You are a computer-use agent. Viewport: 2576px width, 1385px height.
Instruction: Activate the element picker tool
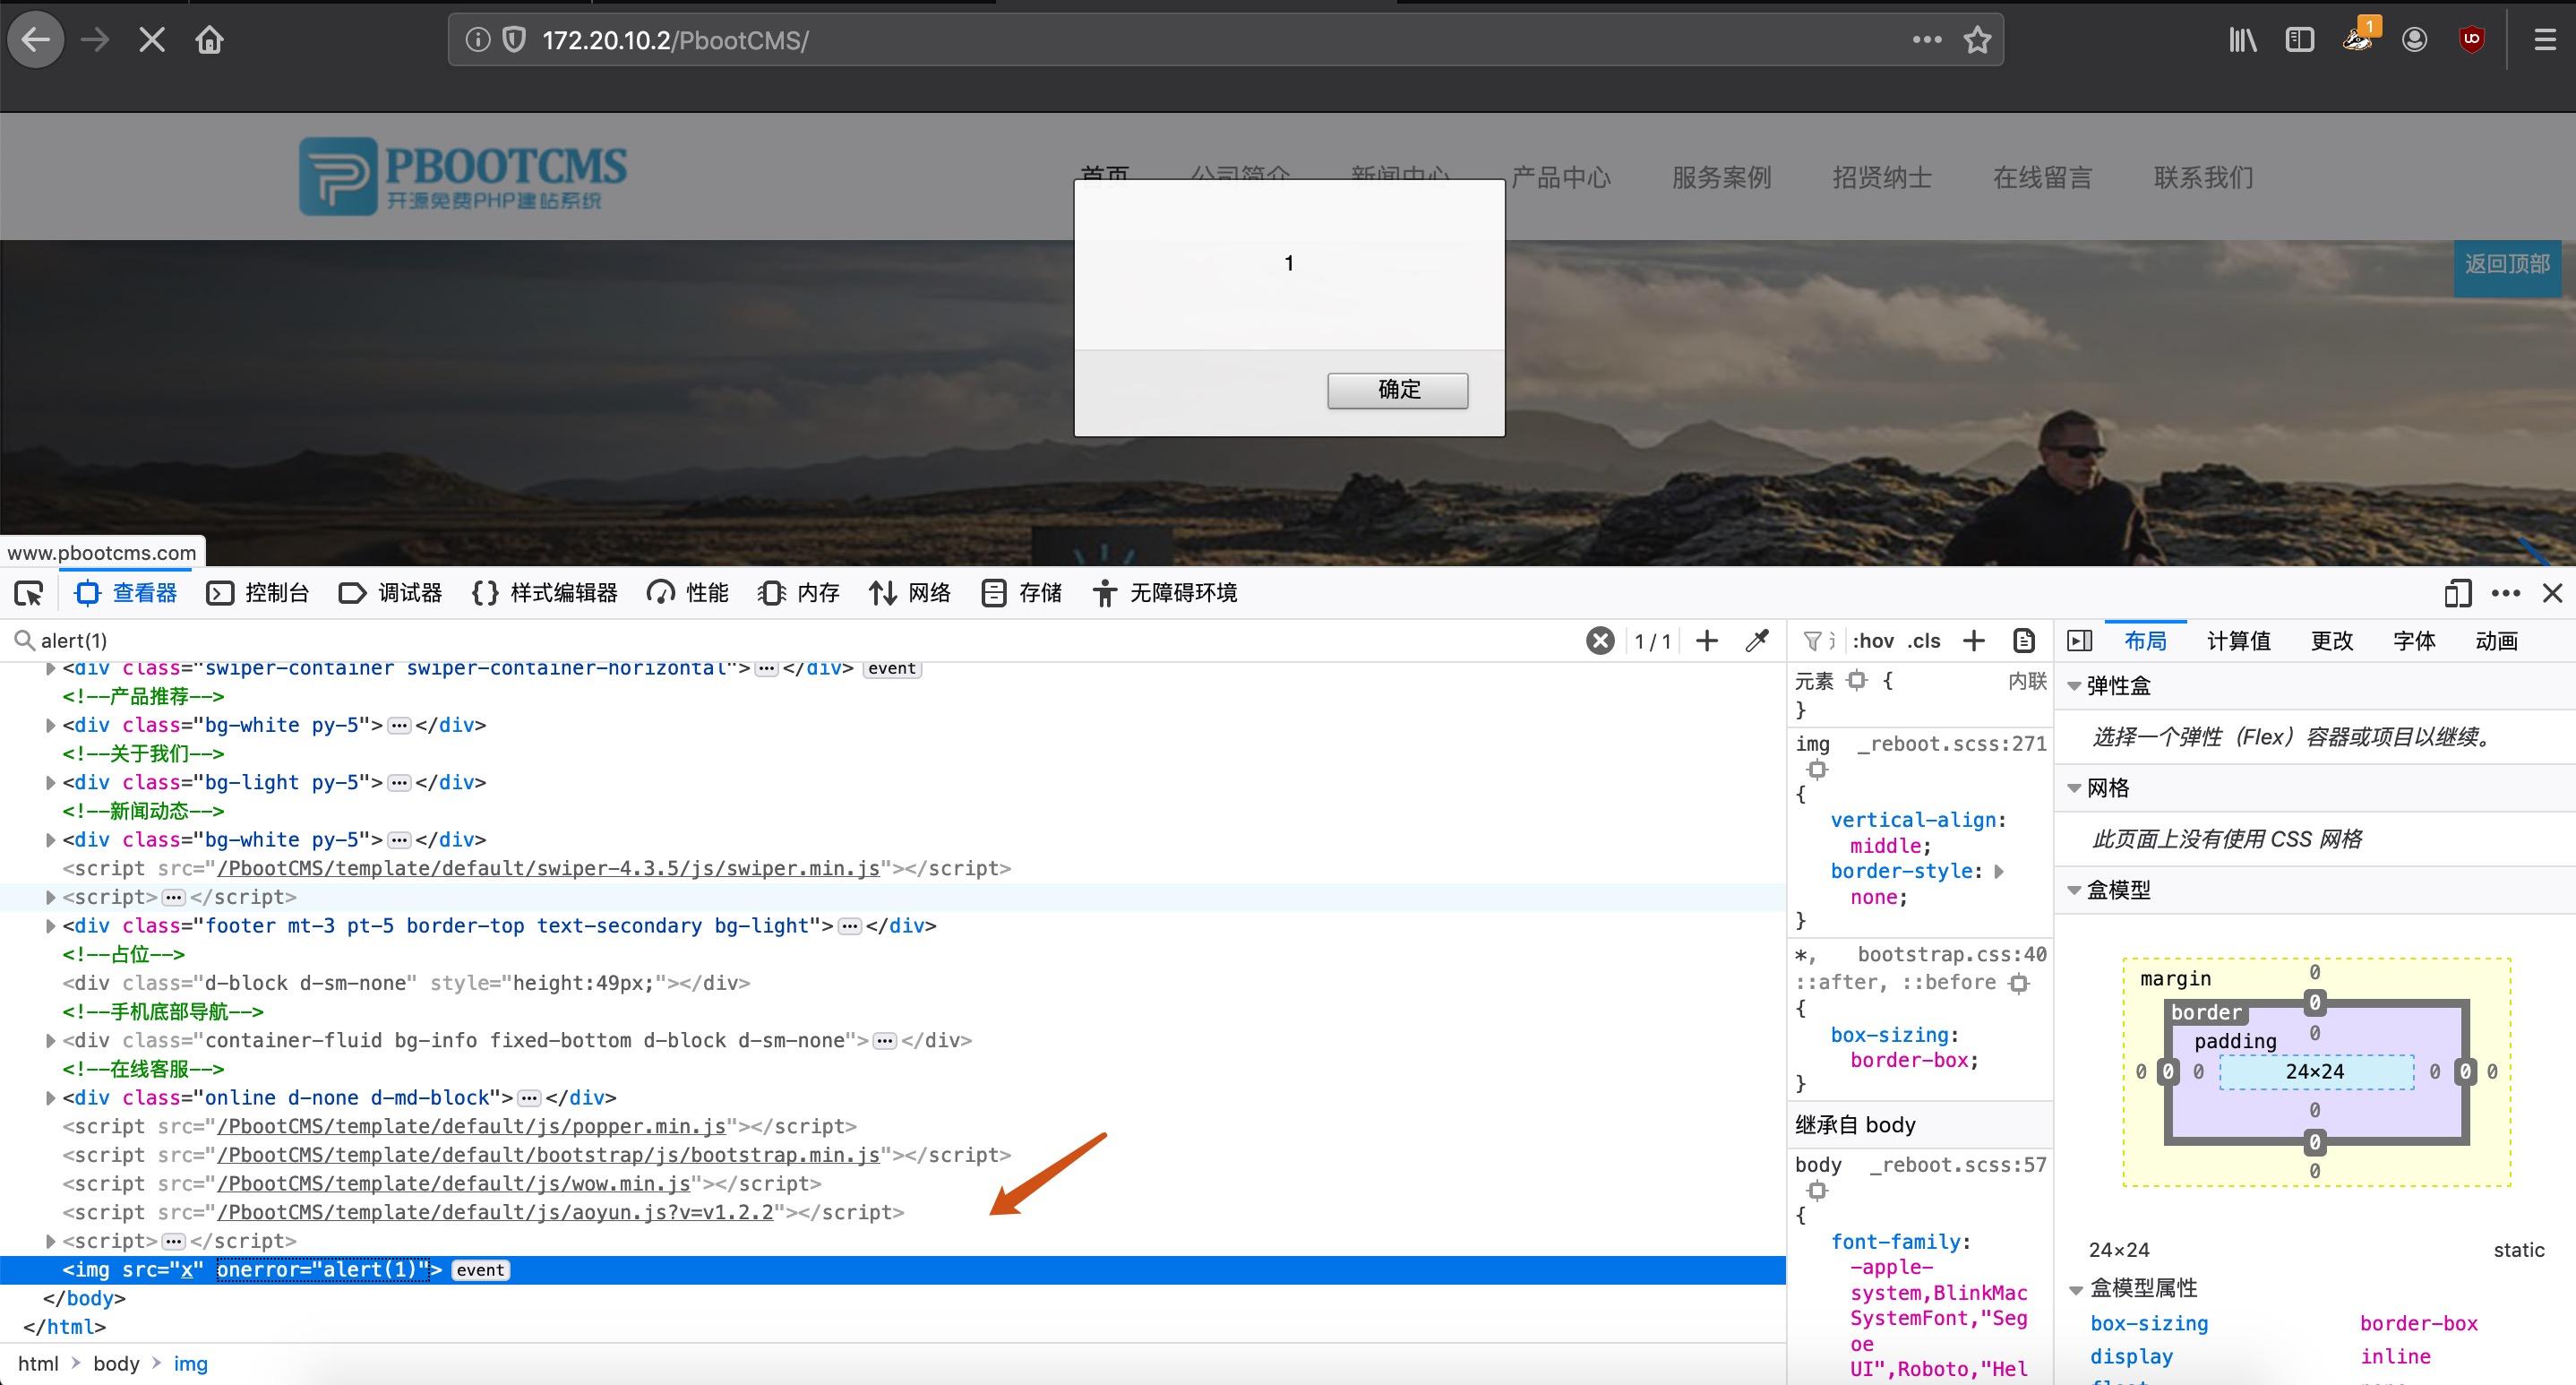pos(29,592)
